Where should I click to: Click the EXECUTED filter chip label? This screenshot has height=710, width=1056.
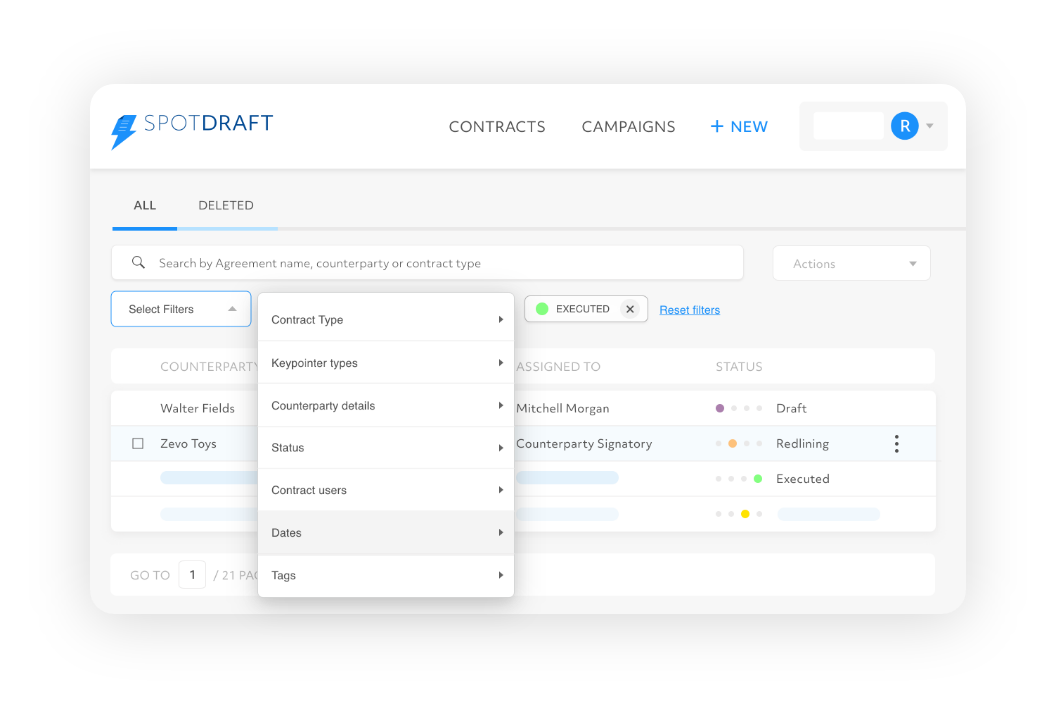(583, 309)
